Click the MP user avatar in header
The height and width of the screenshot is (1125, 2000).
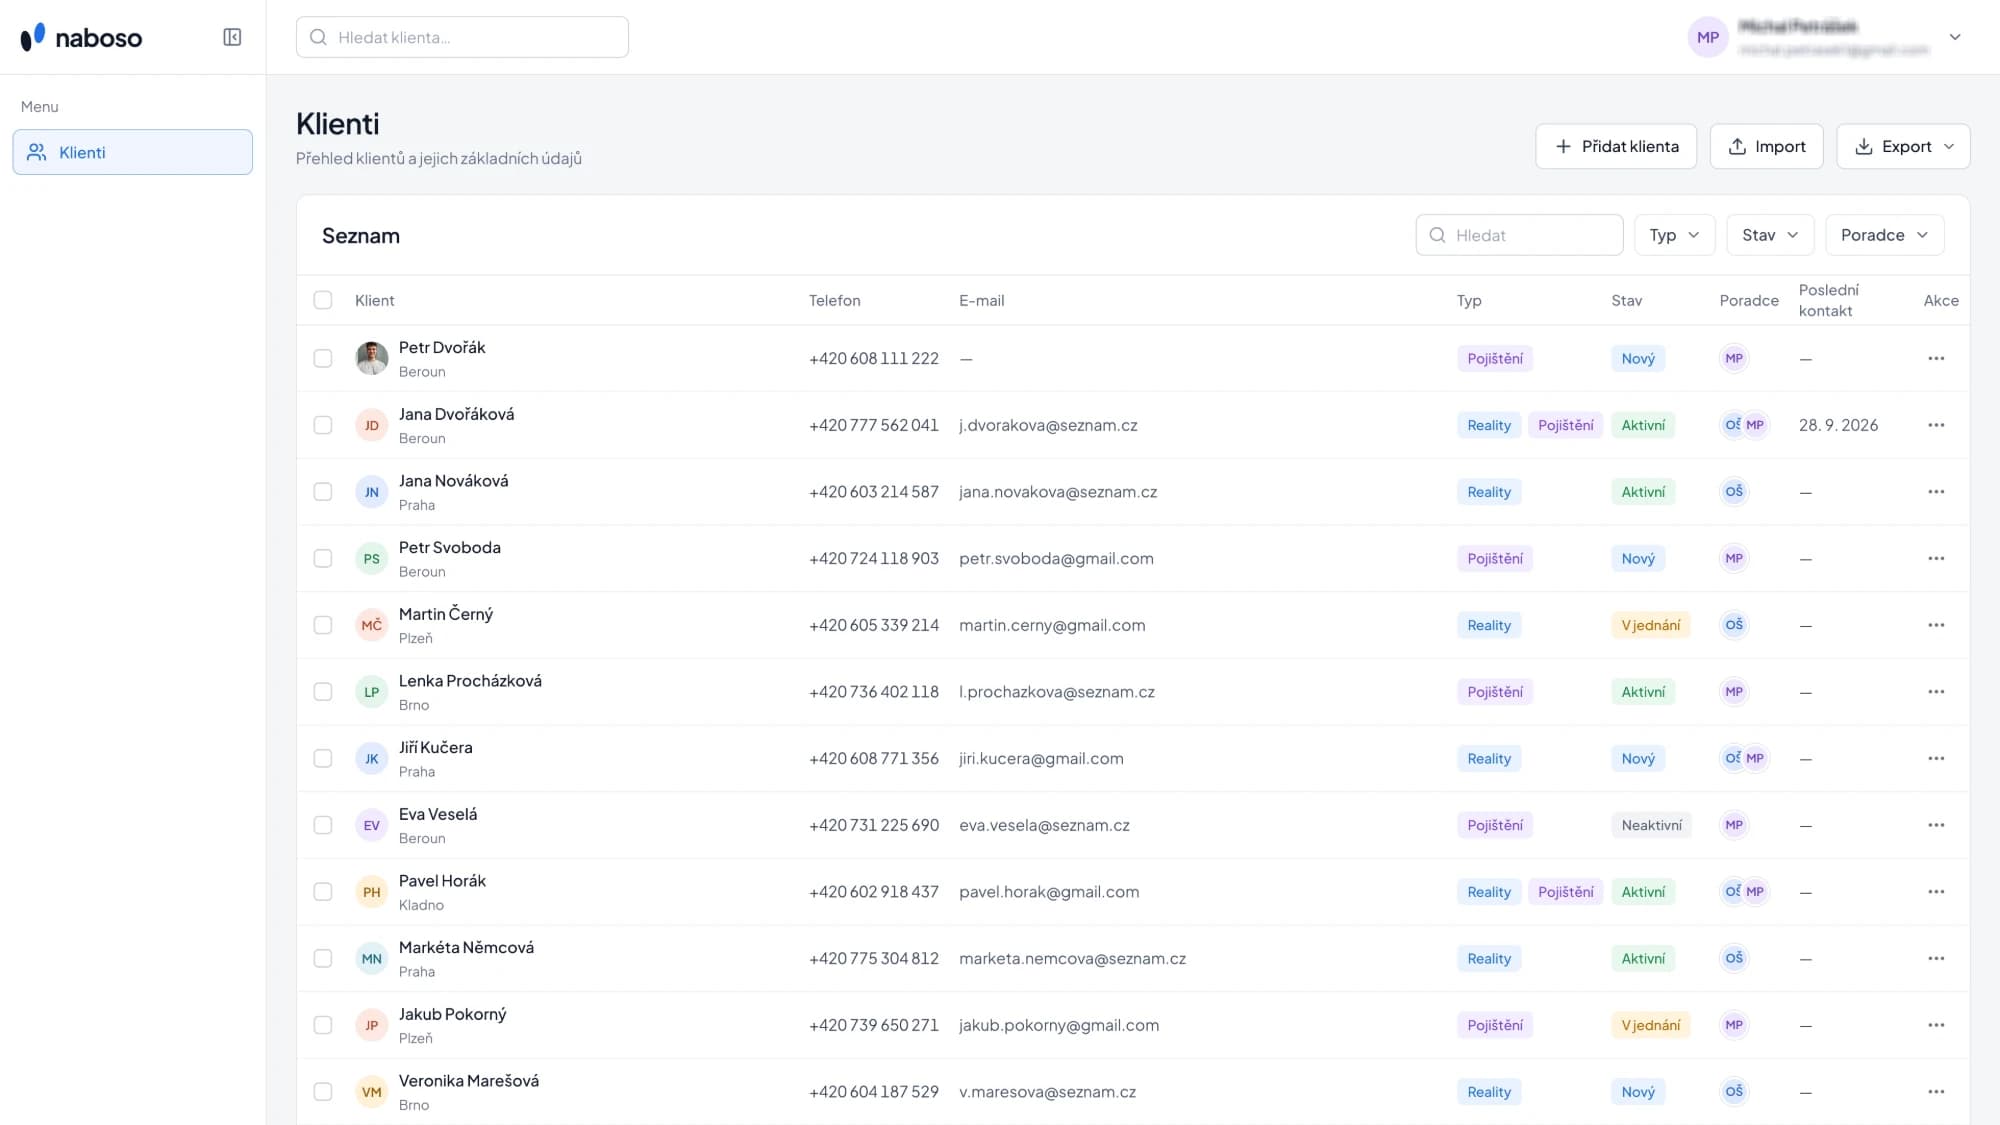[x=1708, y=37]
